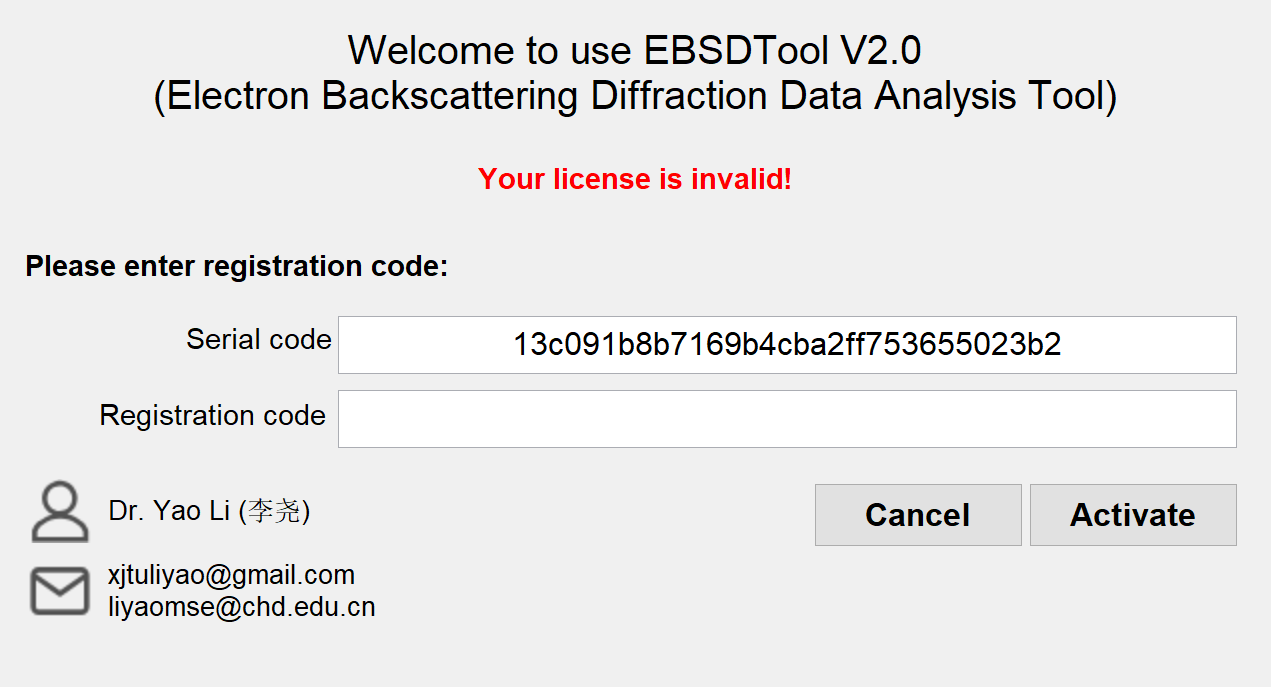Open the xjtuliyao@gmail.com email address
The height and width of the screenshot is (687, 1271).
pos(231,575)
